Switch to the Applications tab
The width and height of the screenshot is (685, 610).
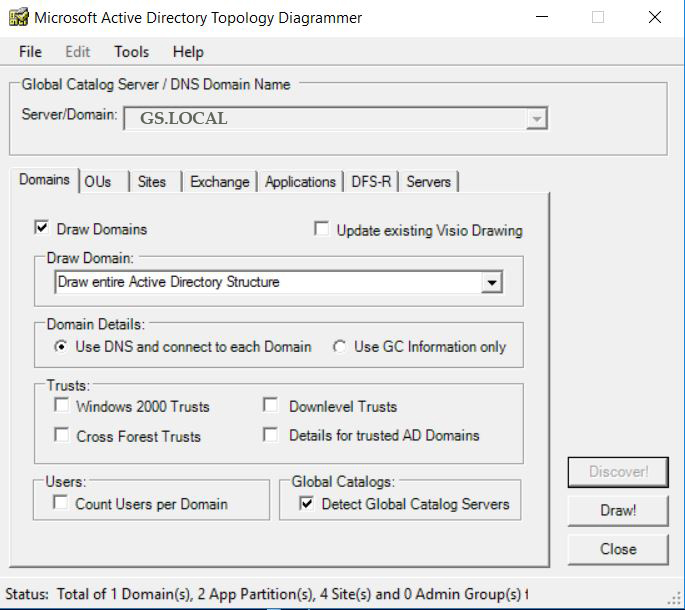click(300, 182)
